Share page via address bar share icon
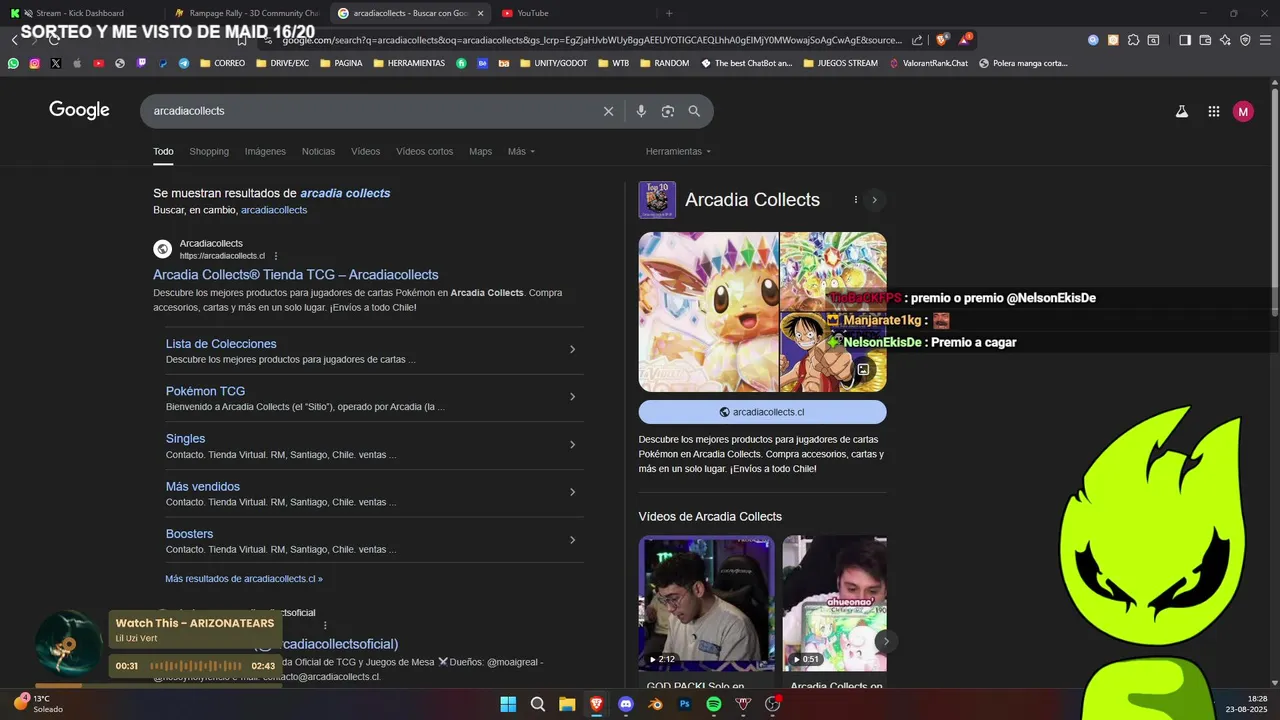The width and height of the screenshot is (1280, 720). point(917,40)
